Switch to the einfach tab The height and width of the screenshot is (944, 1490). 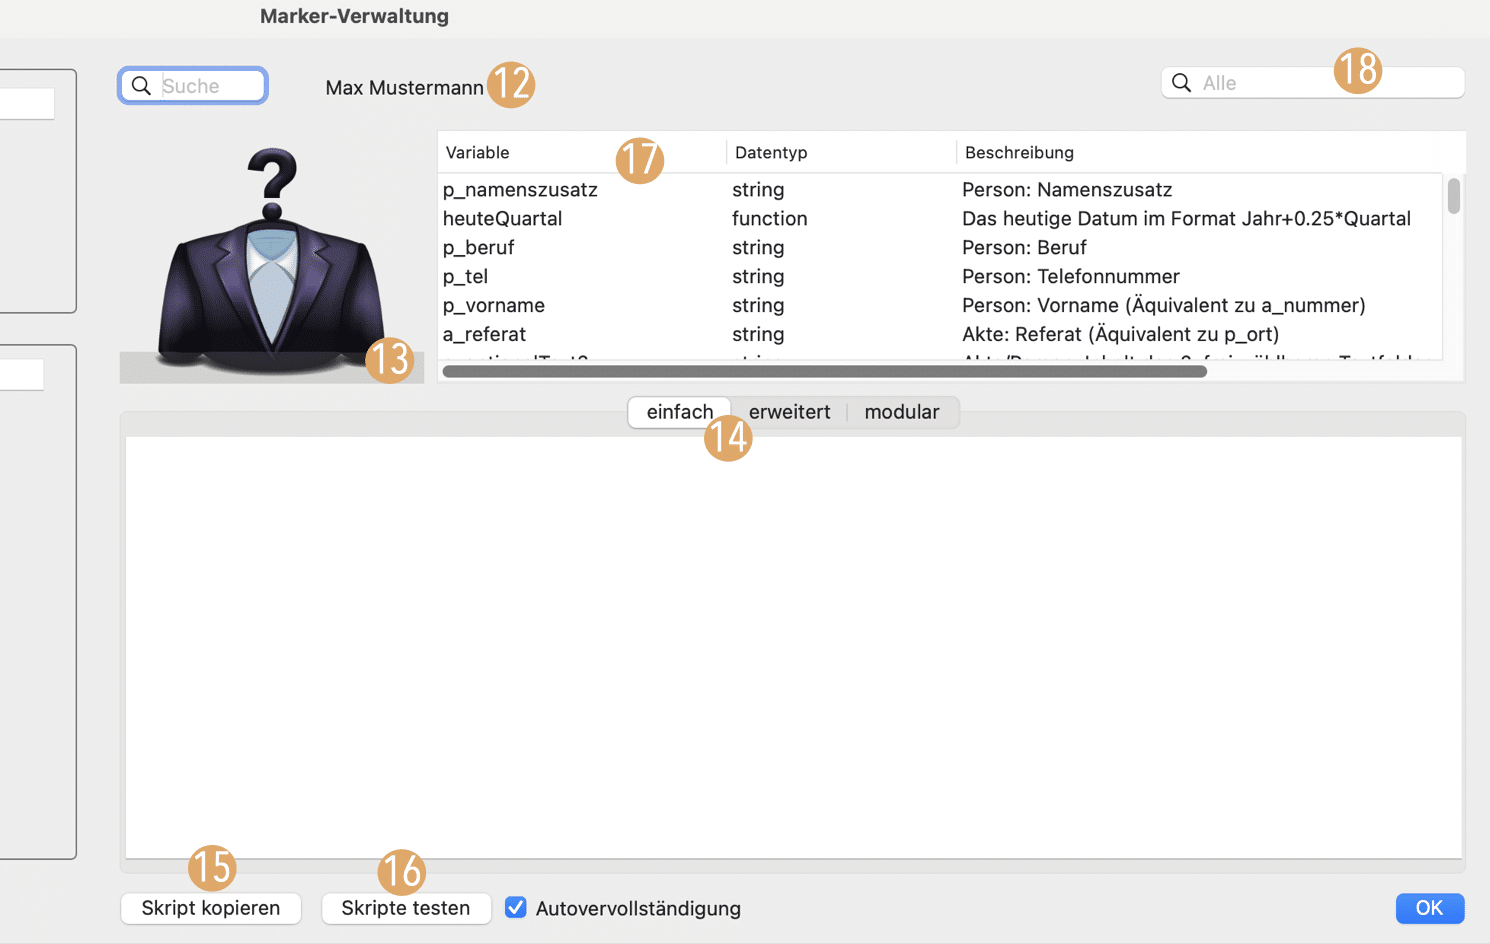[680, 412]
